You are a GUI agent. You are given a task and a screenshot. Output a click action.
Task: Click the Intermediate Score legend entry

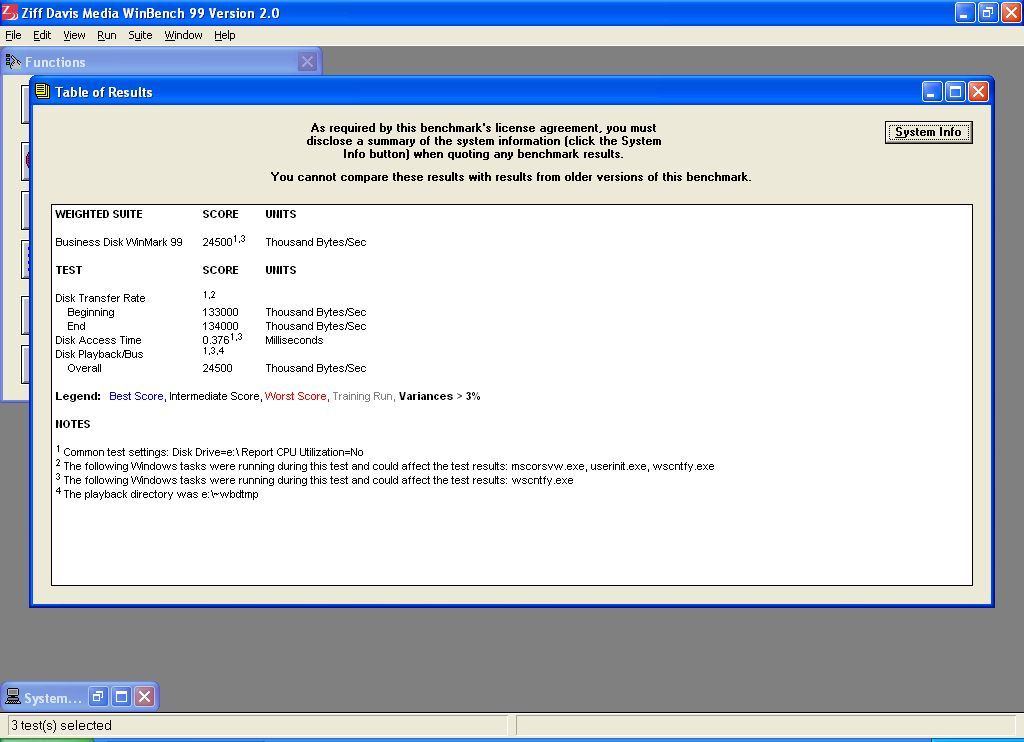coord(214,396)
